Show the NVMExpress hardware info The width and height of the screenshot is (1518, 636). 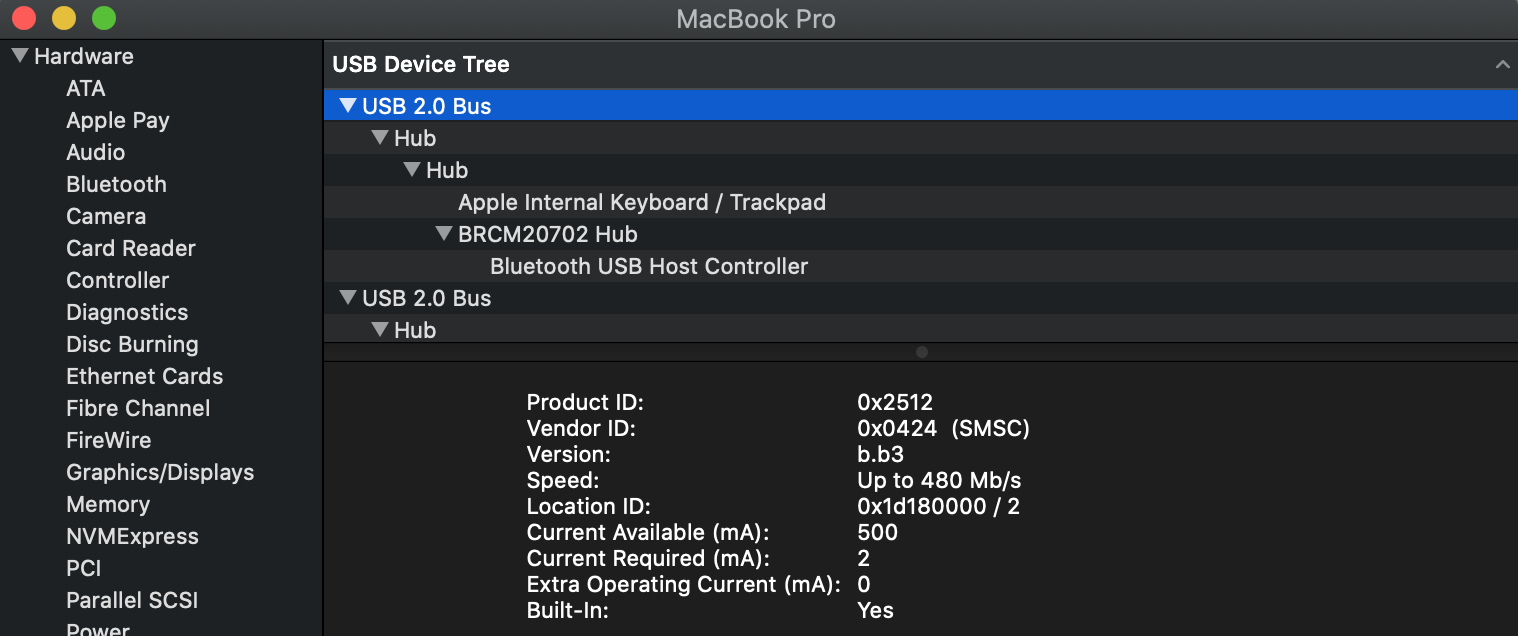tap(132, 536)
